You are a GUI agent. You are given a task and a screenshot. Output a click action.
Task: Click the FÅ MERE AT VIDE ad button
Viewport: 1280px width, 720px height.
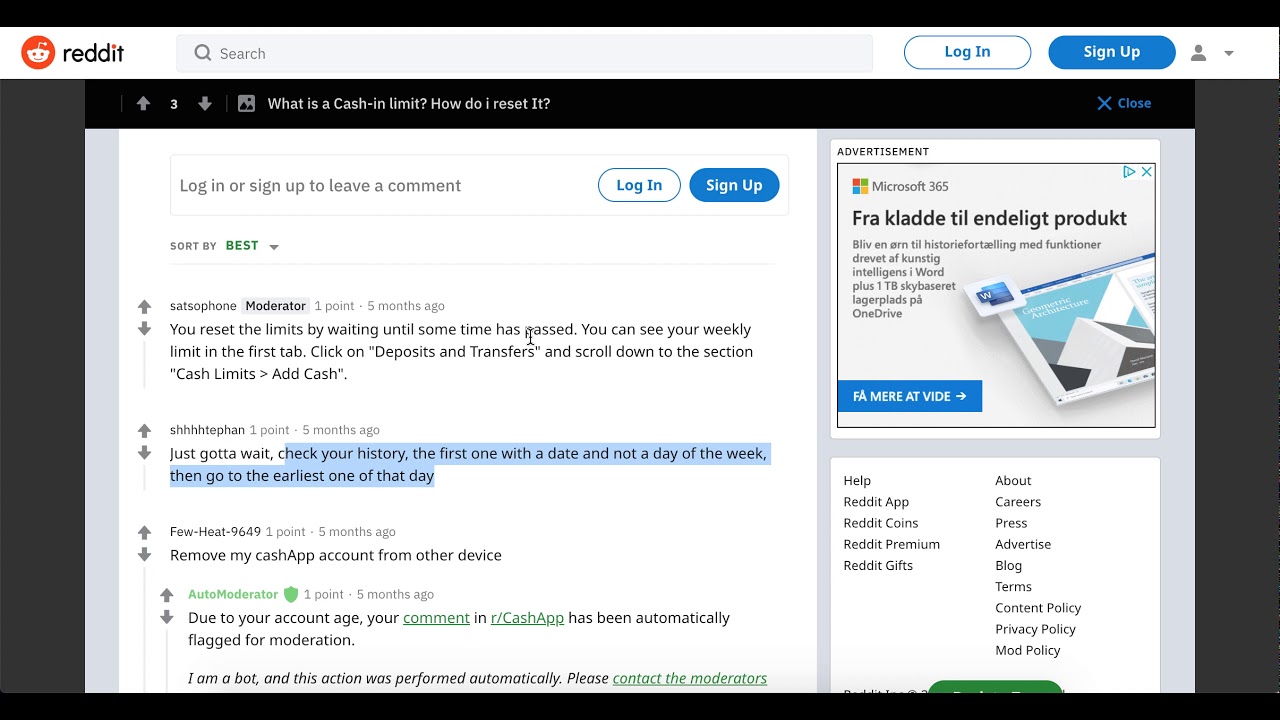coord(909,396)
